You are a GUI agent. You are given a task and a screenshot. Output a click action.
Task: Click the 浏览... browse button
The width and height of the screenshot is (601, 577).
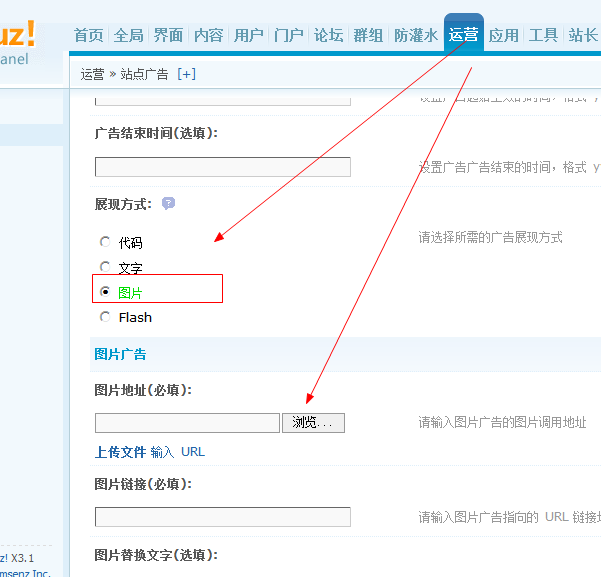coord(314,423)
